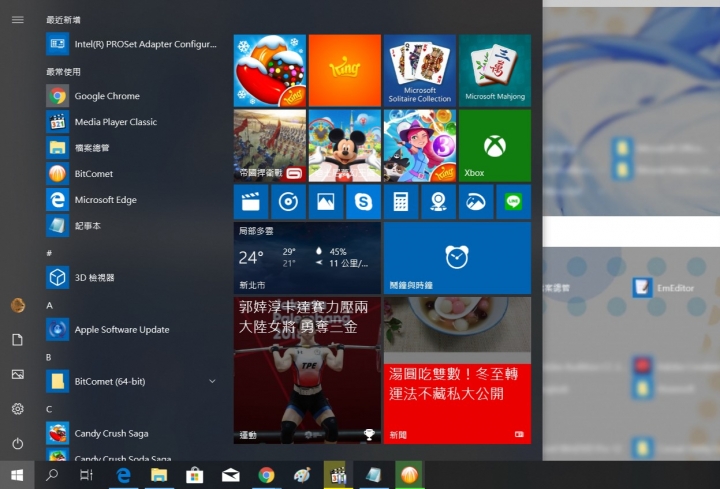Open the Mickey Mouse Disney game tile

point(345,146)
